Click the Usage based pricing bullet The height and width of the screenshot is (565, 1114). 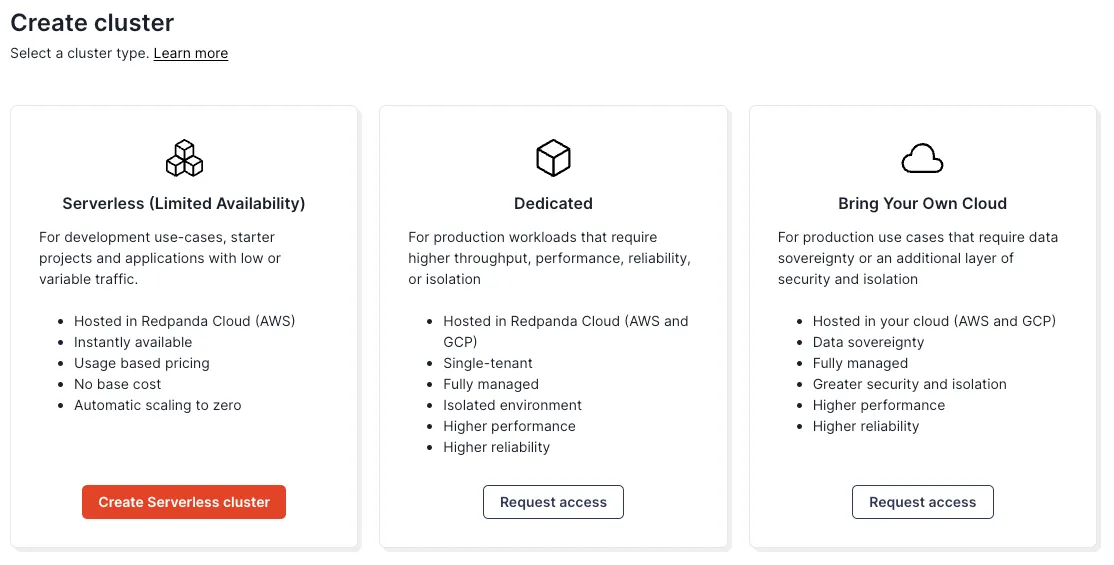click(142, 363)
